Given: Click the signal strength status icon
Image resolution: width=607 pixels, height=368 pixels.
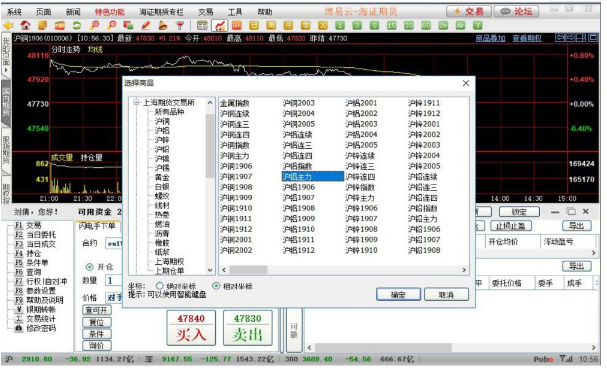Looking at the screenshot, I should point(566,359).
